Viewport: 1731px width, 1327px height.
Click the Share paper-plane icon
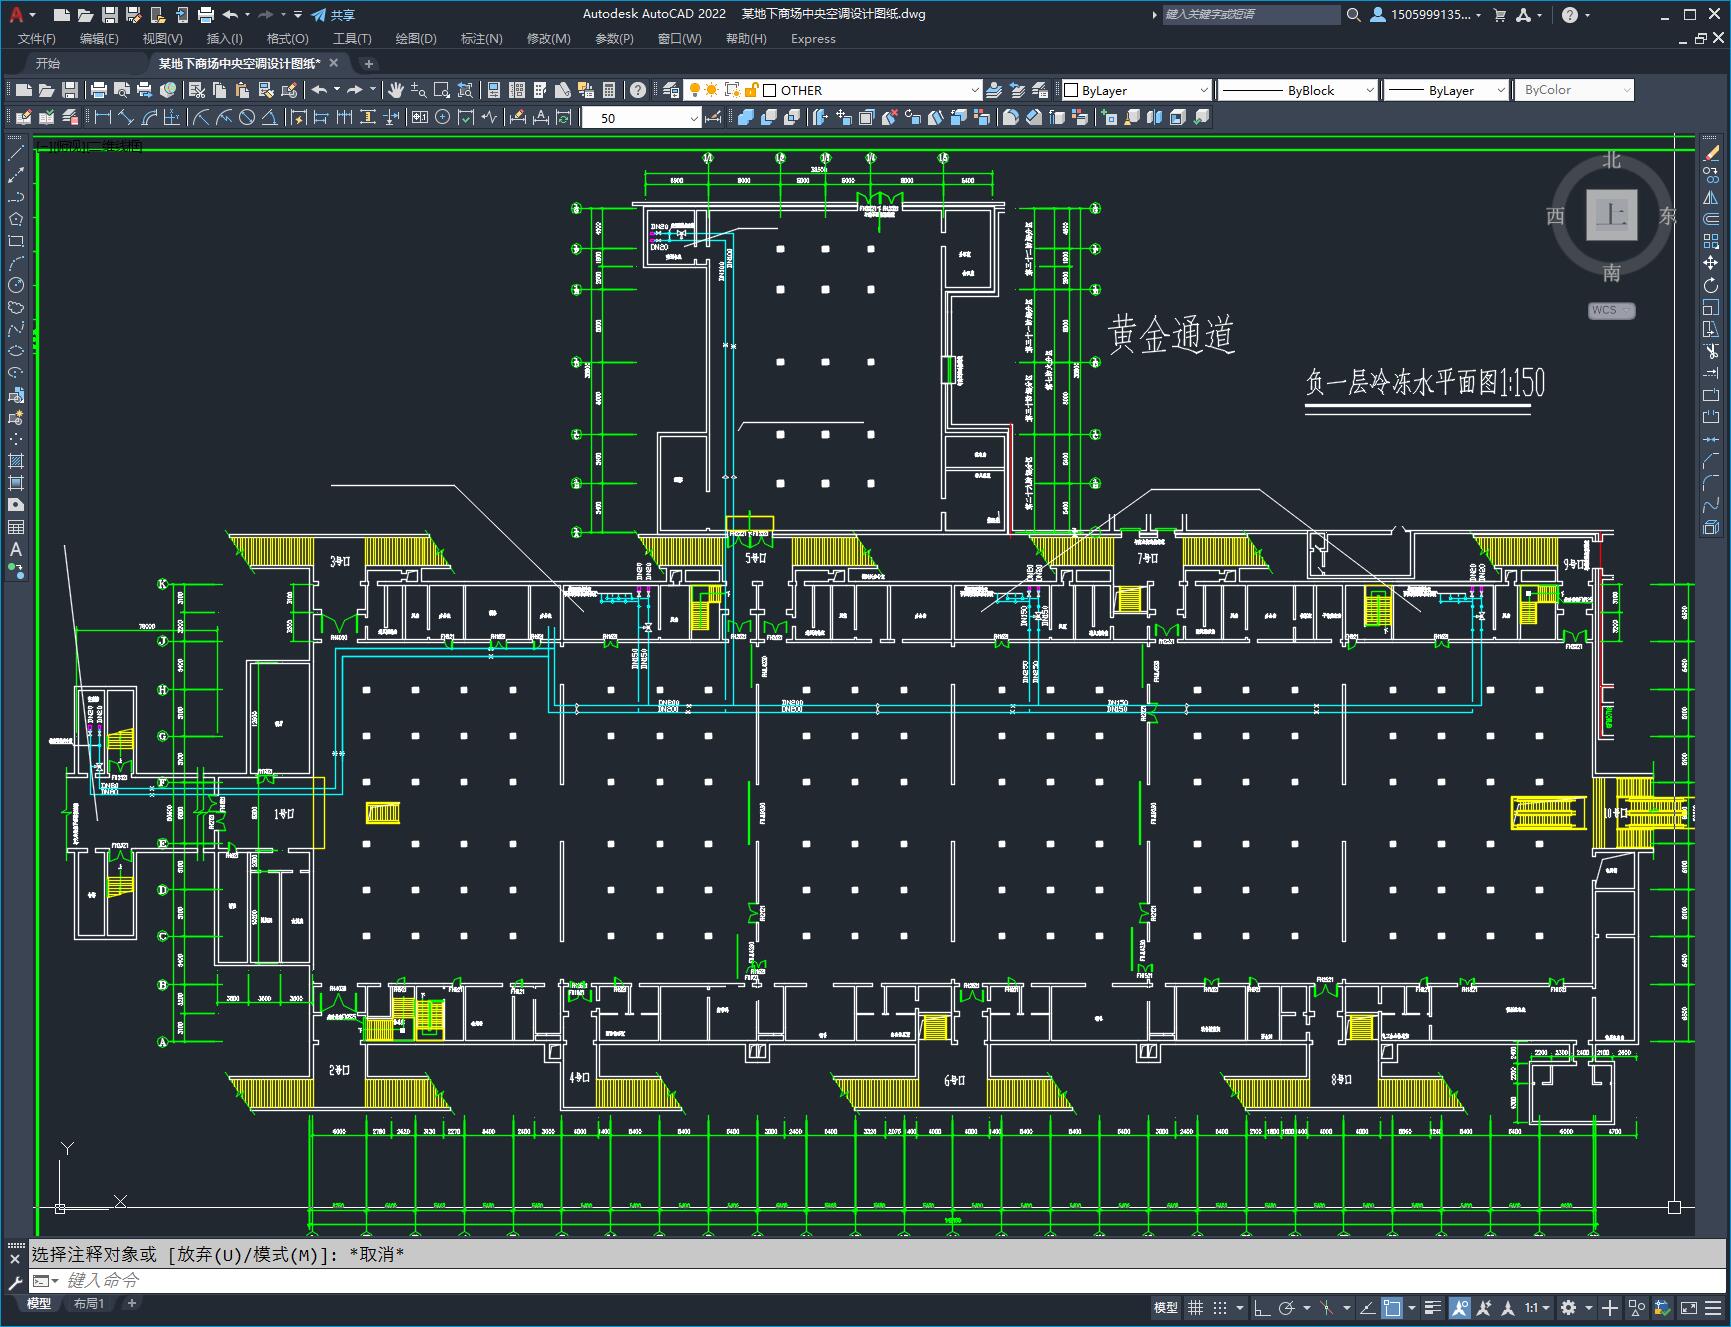(318, 15)
